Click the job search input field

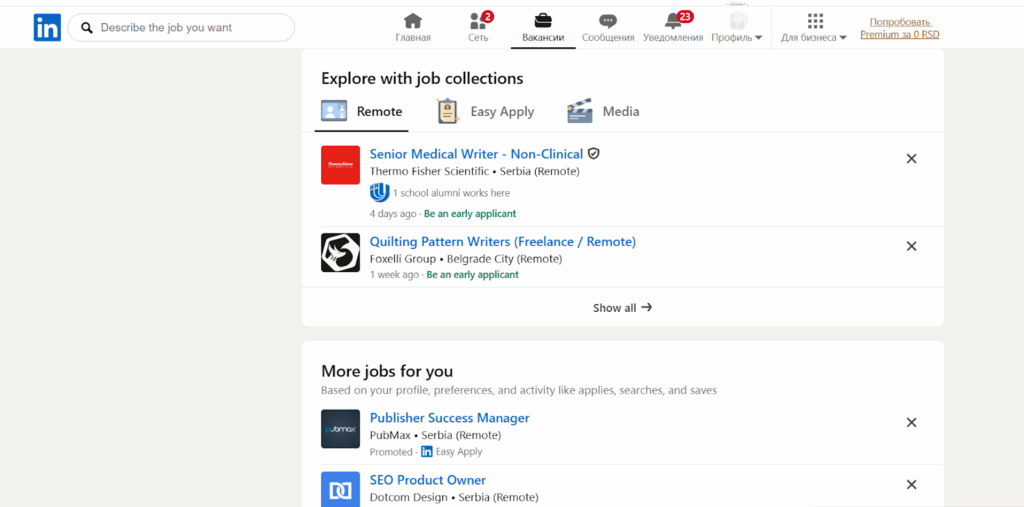click(x=190, y=28)
